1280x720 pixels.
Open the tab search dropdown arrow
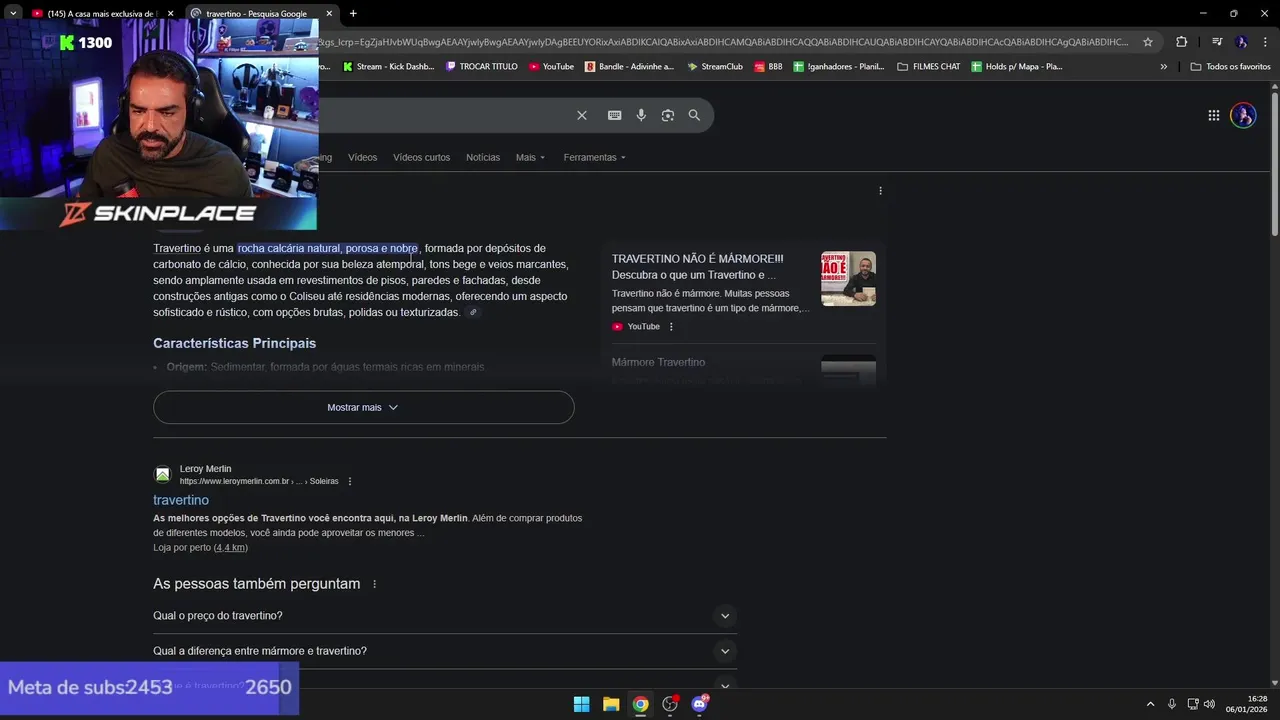[x=13, y=13]
